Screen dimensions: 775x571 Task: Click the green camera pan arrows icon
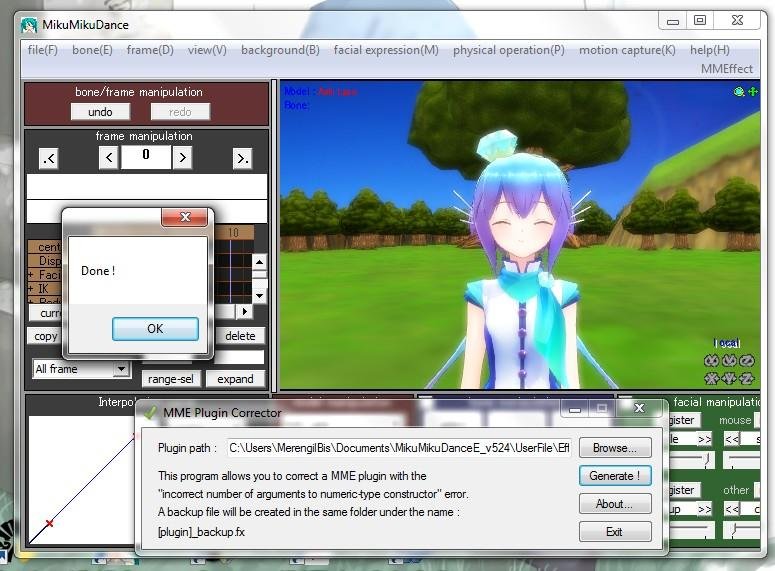pos(753,91)
